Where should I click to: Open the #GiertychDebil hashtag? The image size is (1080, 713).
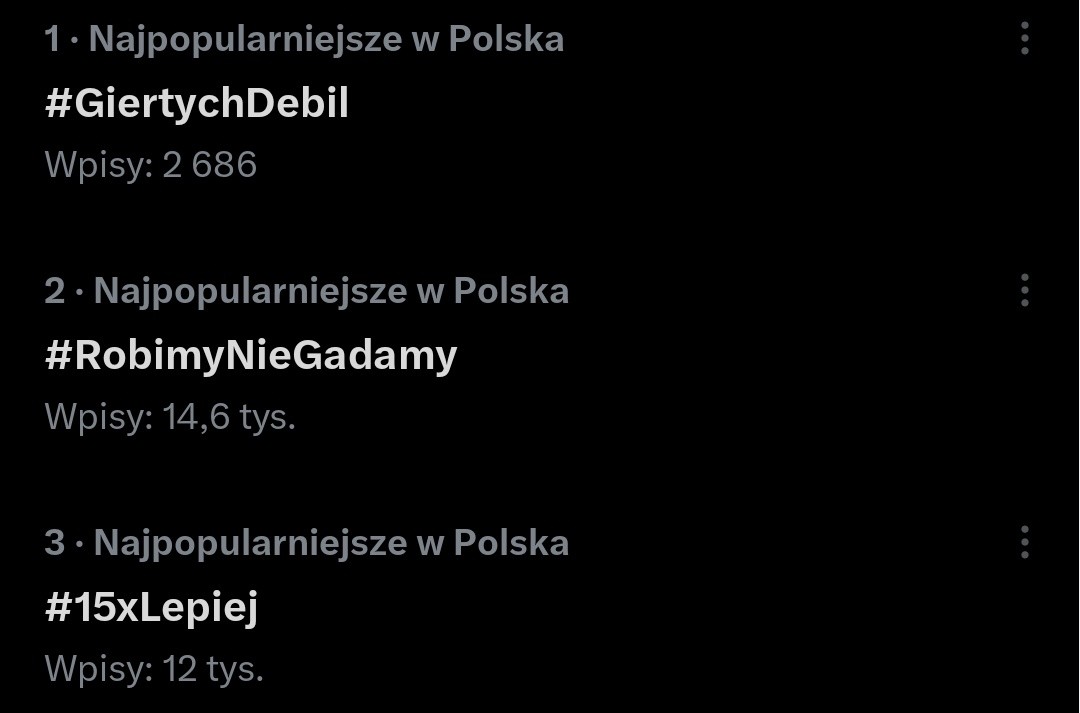[x=197, y=103]
